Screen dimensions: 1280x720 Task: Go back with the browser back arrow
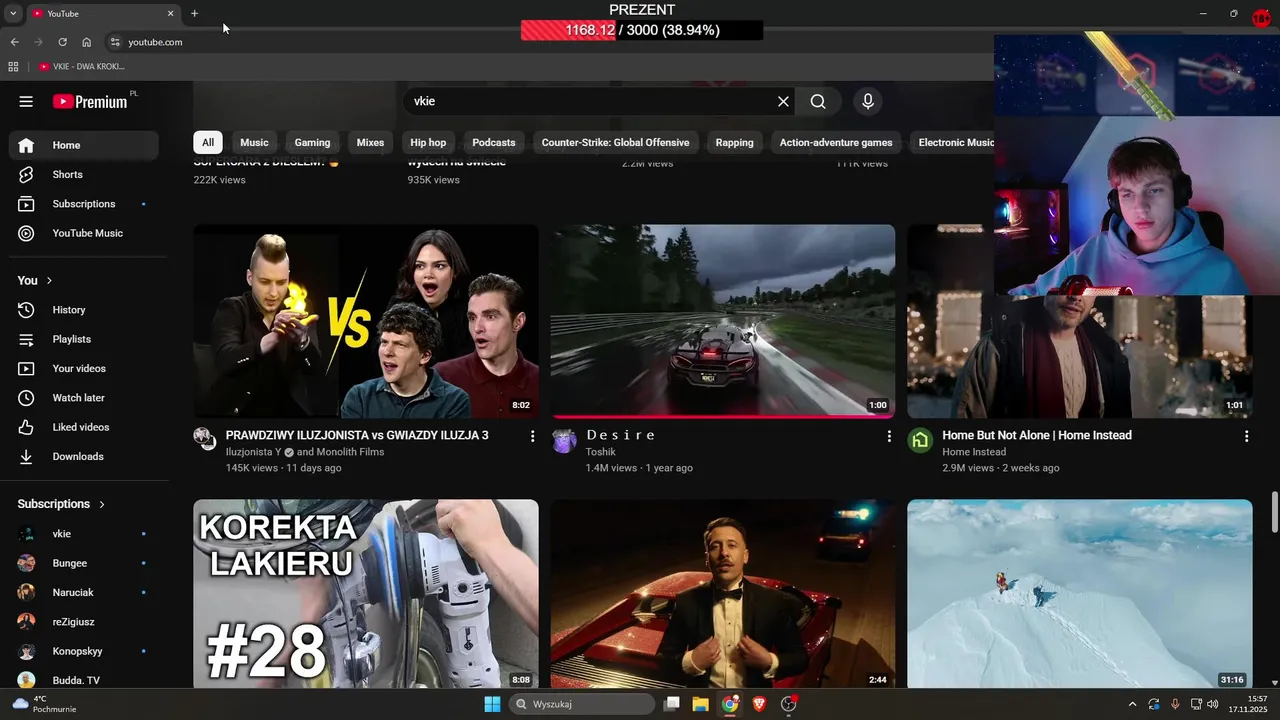pos(14,42)
